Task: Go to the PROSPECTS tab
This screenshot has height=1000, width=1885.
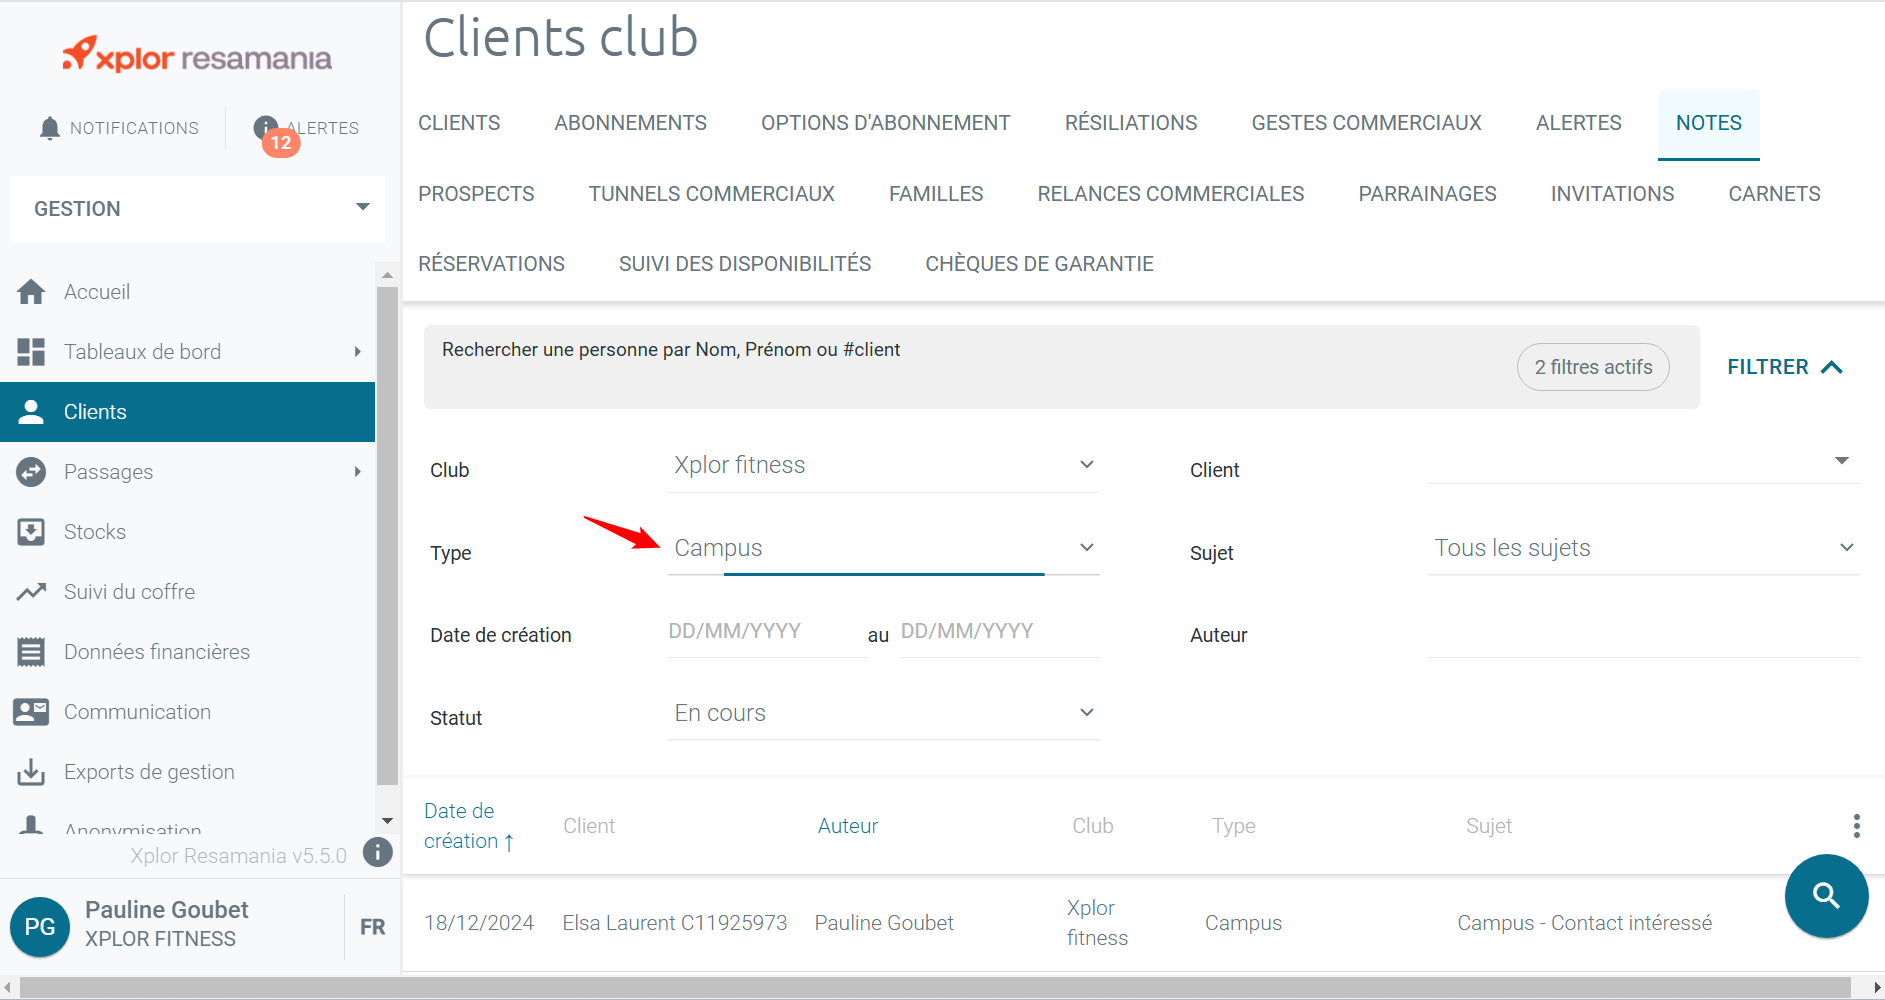Action: point(476,194)
